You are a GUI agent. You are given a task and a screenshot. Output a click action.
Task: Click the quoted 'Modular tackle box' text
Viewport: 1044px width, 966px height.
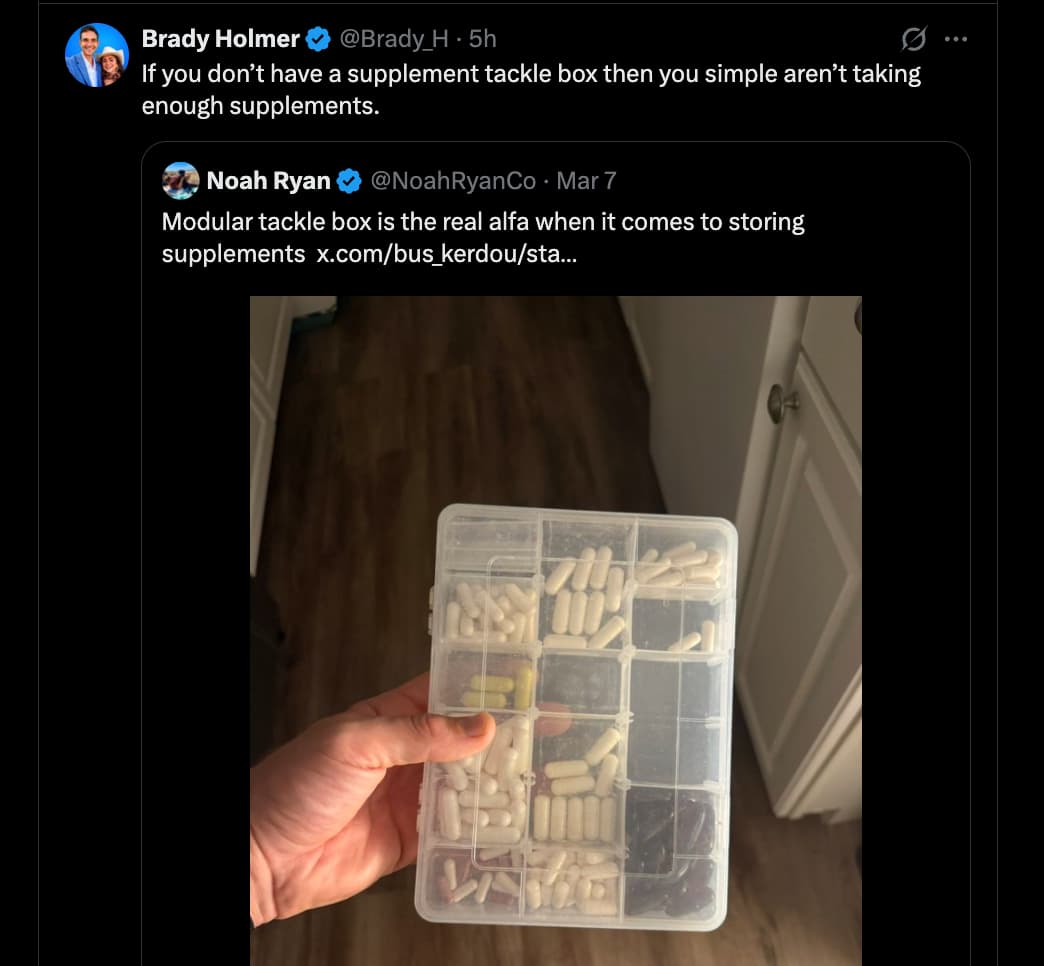(483, 222)
